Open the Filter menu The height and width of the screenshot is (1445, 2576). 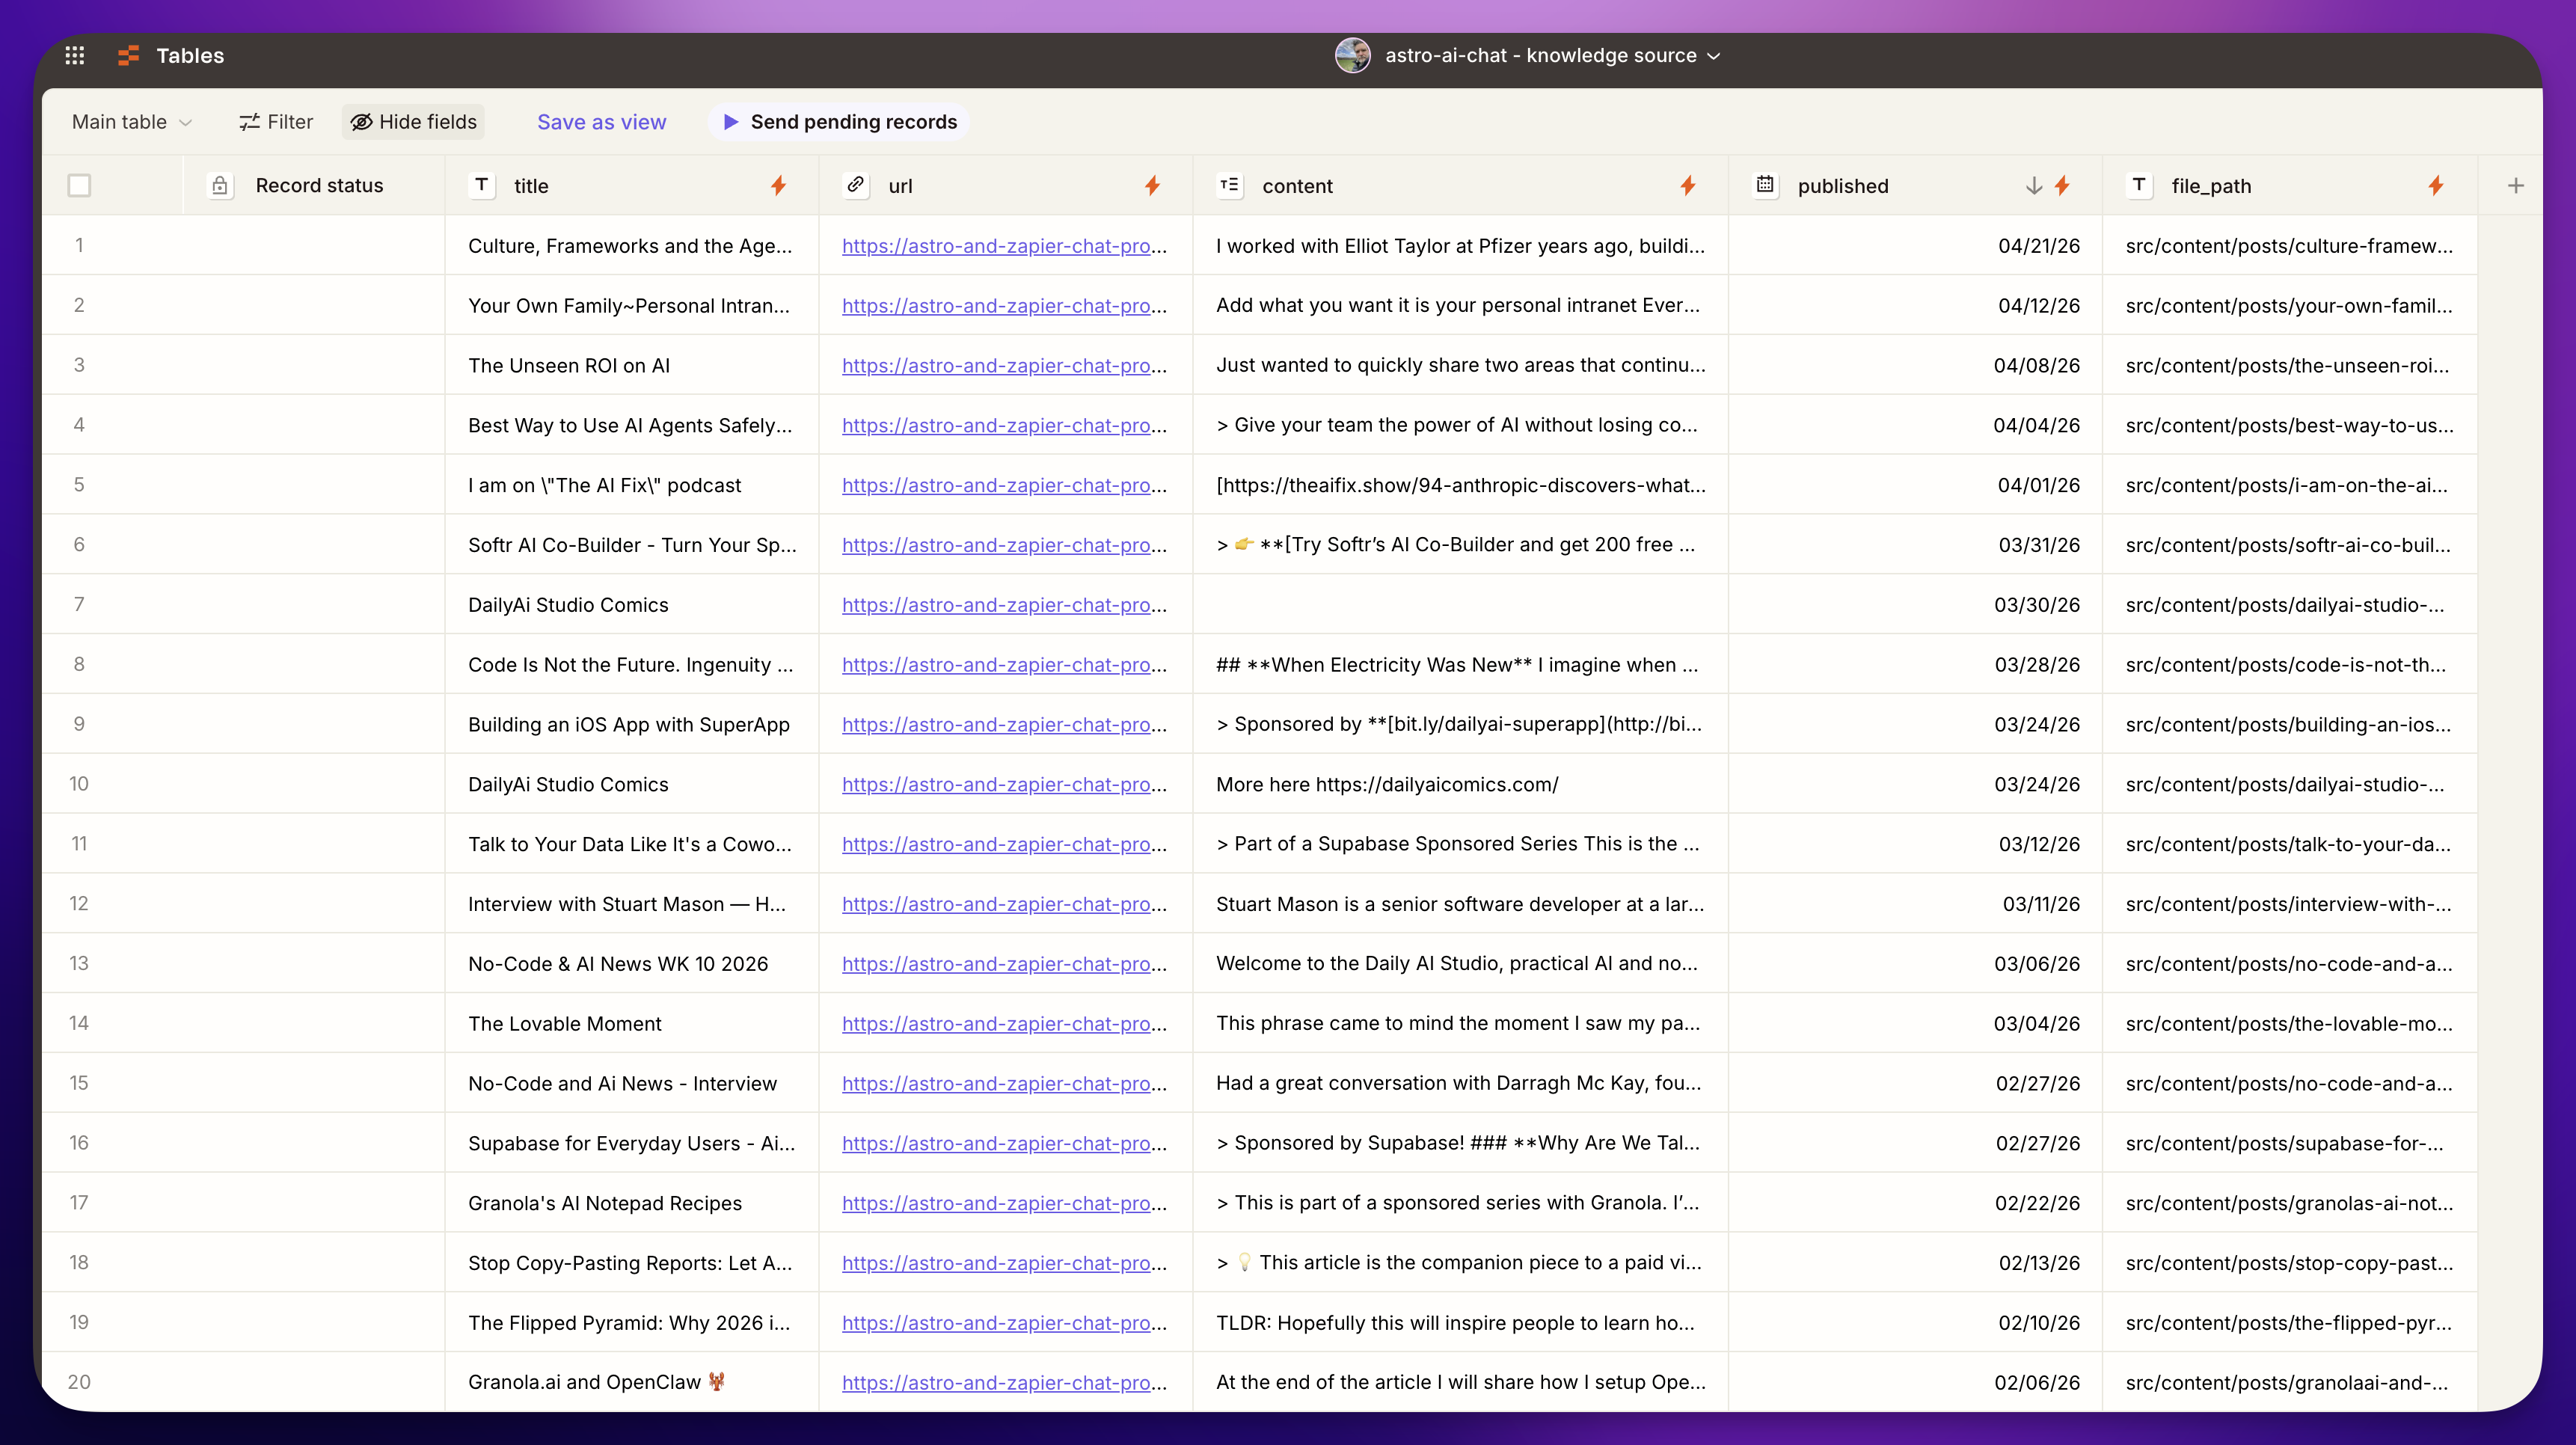276,122
